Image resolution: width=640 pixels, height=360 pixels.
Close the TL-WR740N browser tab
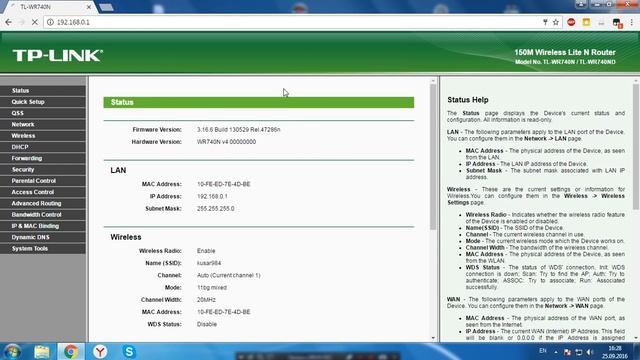[89, 7]
